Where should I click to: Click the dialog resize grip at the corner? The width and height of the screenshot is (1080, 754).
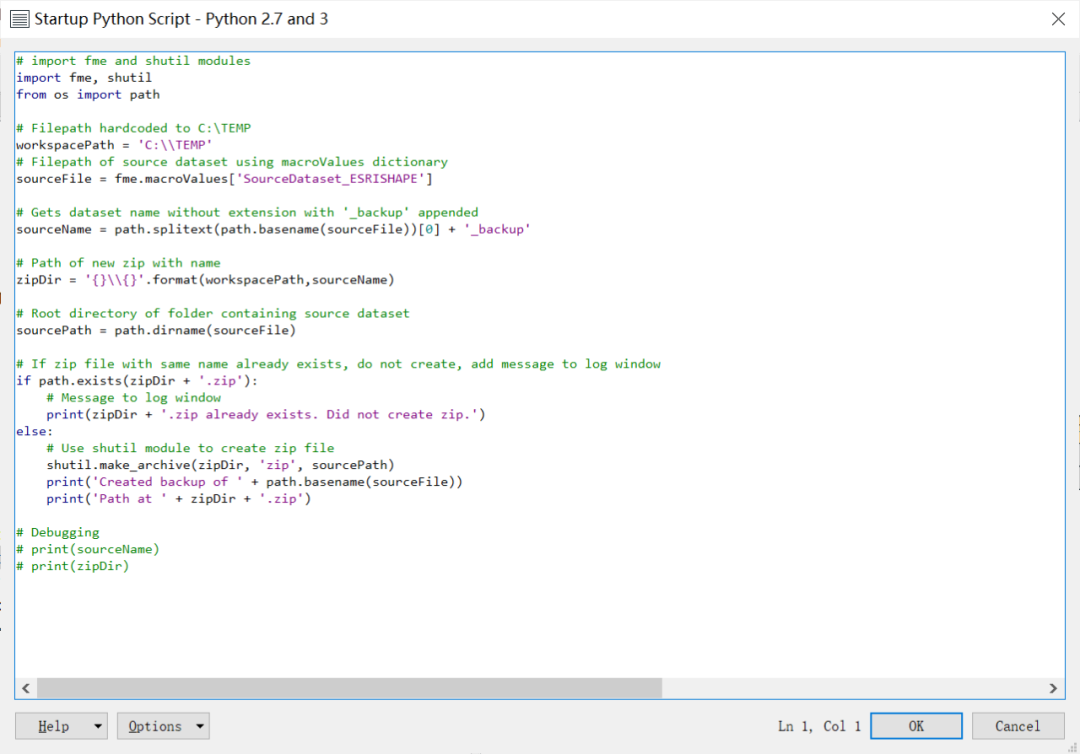click(1072, 747)
